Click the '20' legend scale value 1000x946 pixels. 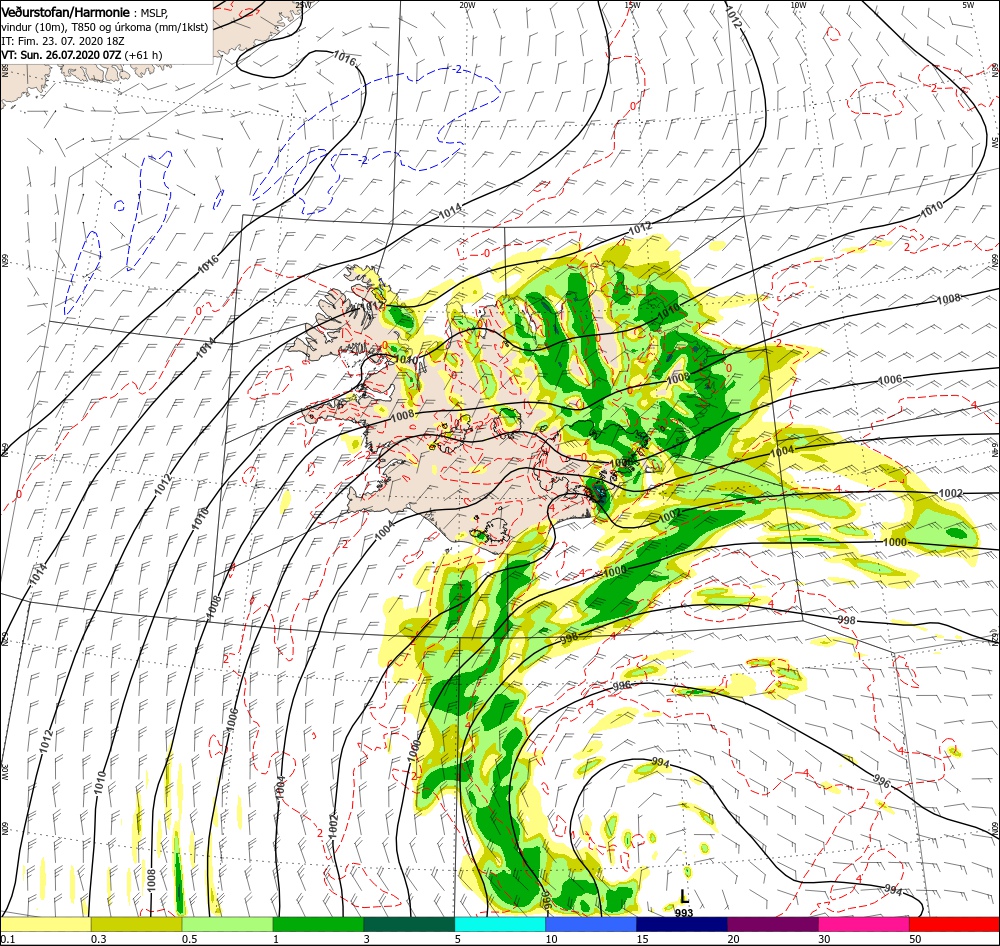(733, 938)
